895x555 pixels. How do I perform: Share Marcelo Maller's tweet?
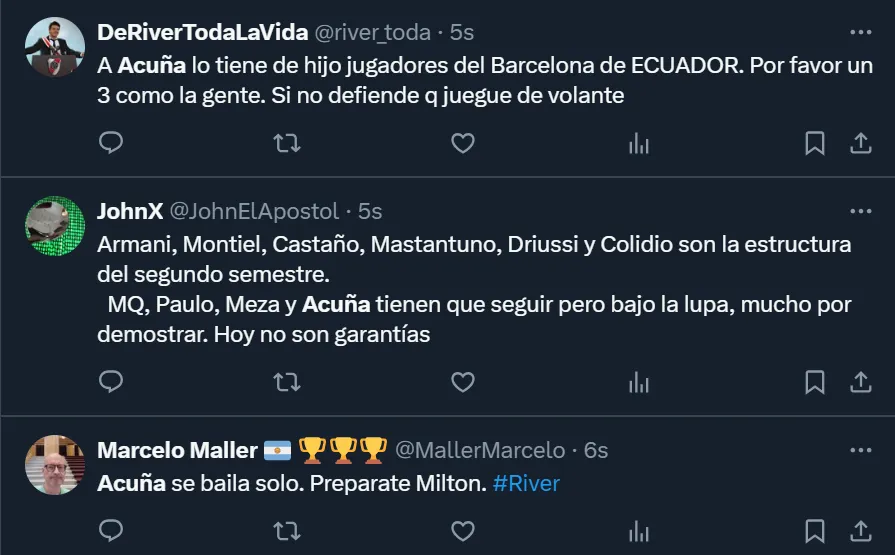860,529
